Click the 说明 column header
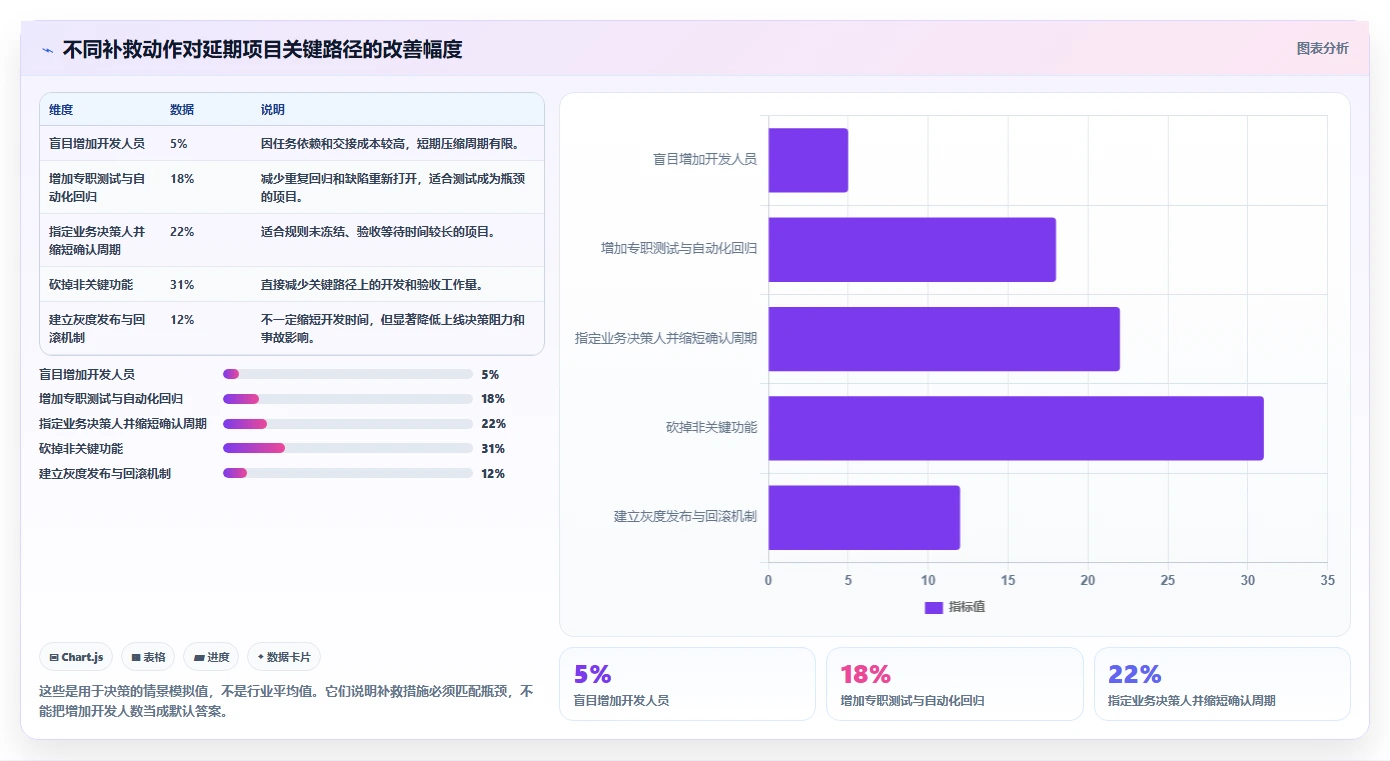Viewport: 1390px width, 761px height. (273, 110)
